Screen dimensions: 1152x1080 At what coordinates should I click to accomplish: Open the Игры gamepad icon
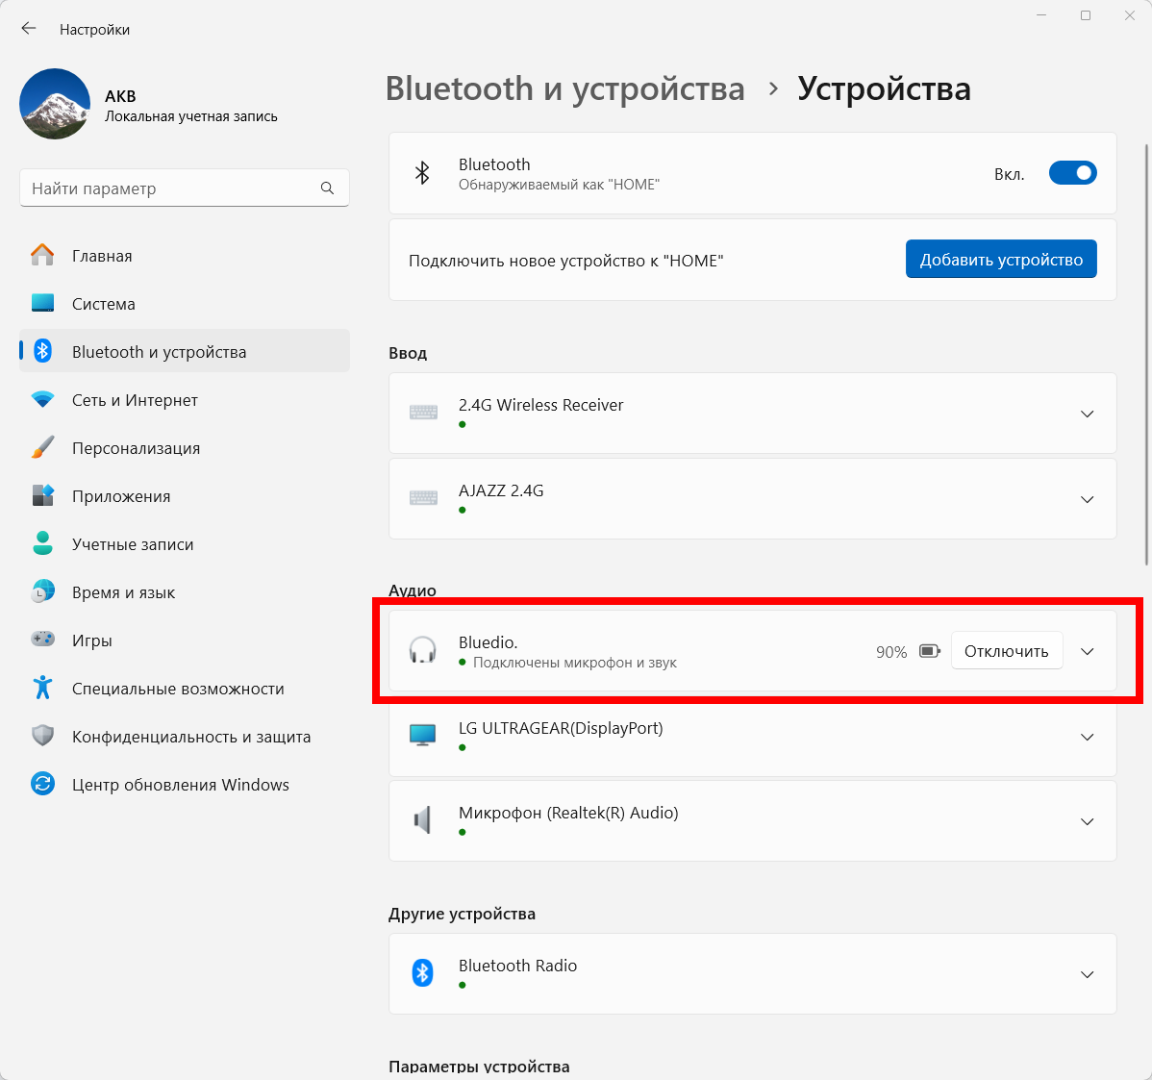point(43,639)
